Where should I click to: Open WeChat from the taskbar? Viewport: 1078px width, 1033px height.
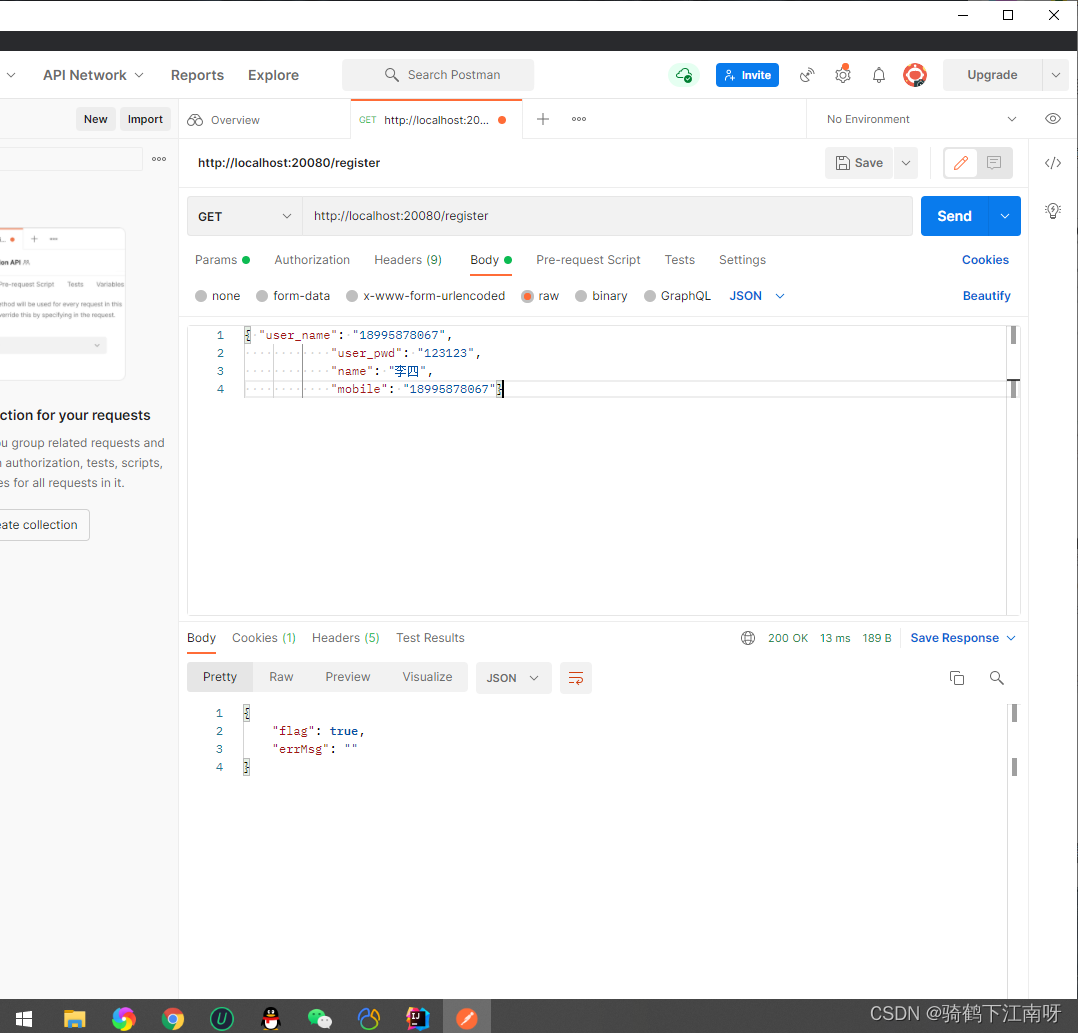pyautogui.click(x=320, y=1018)
